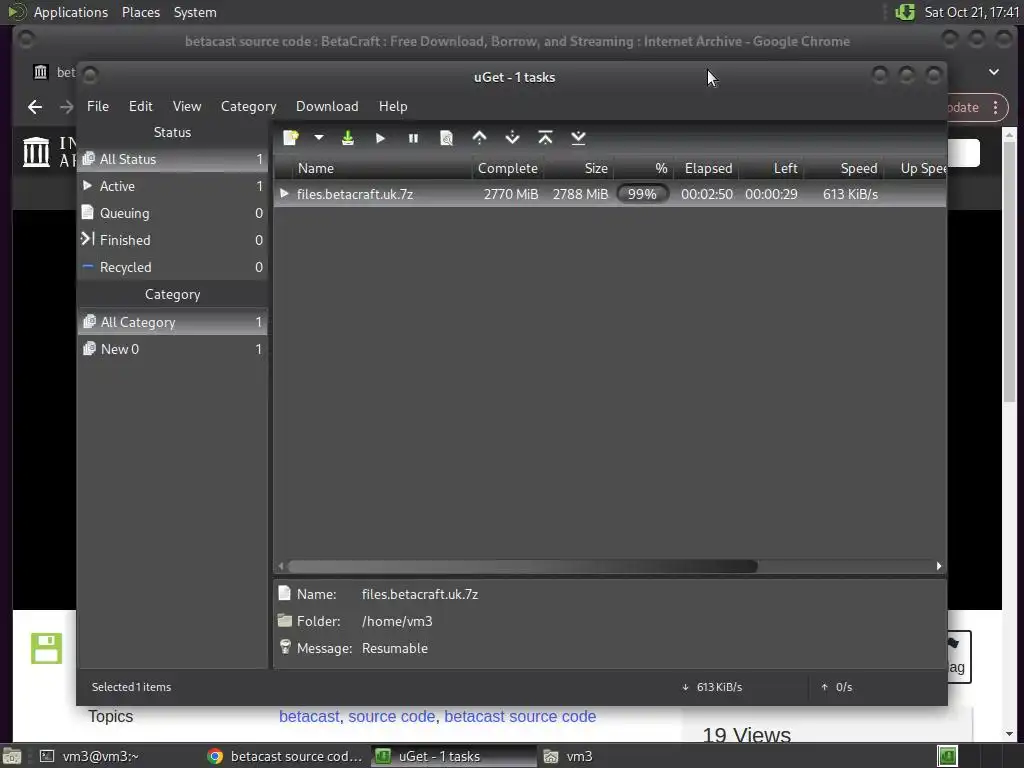Sort downloads by the Left column

pos(772,168)
